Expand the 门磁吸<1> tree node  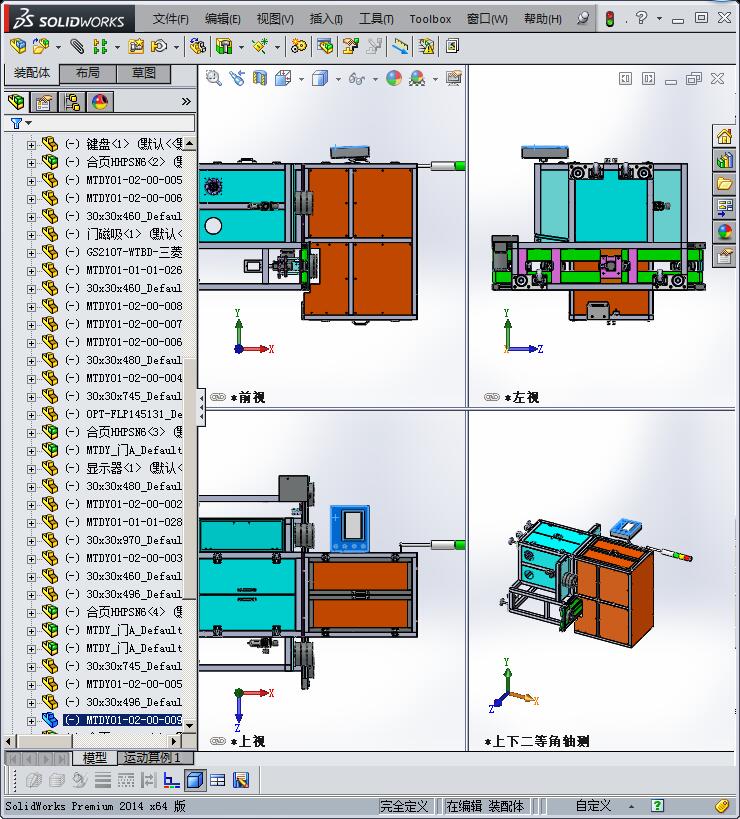[x=31, y=235]
